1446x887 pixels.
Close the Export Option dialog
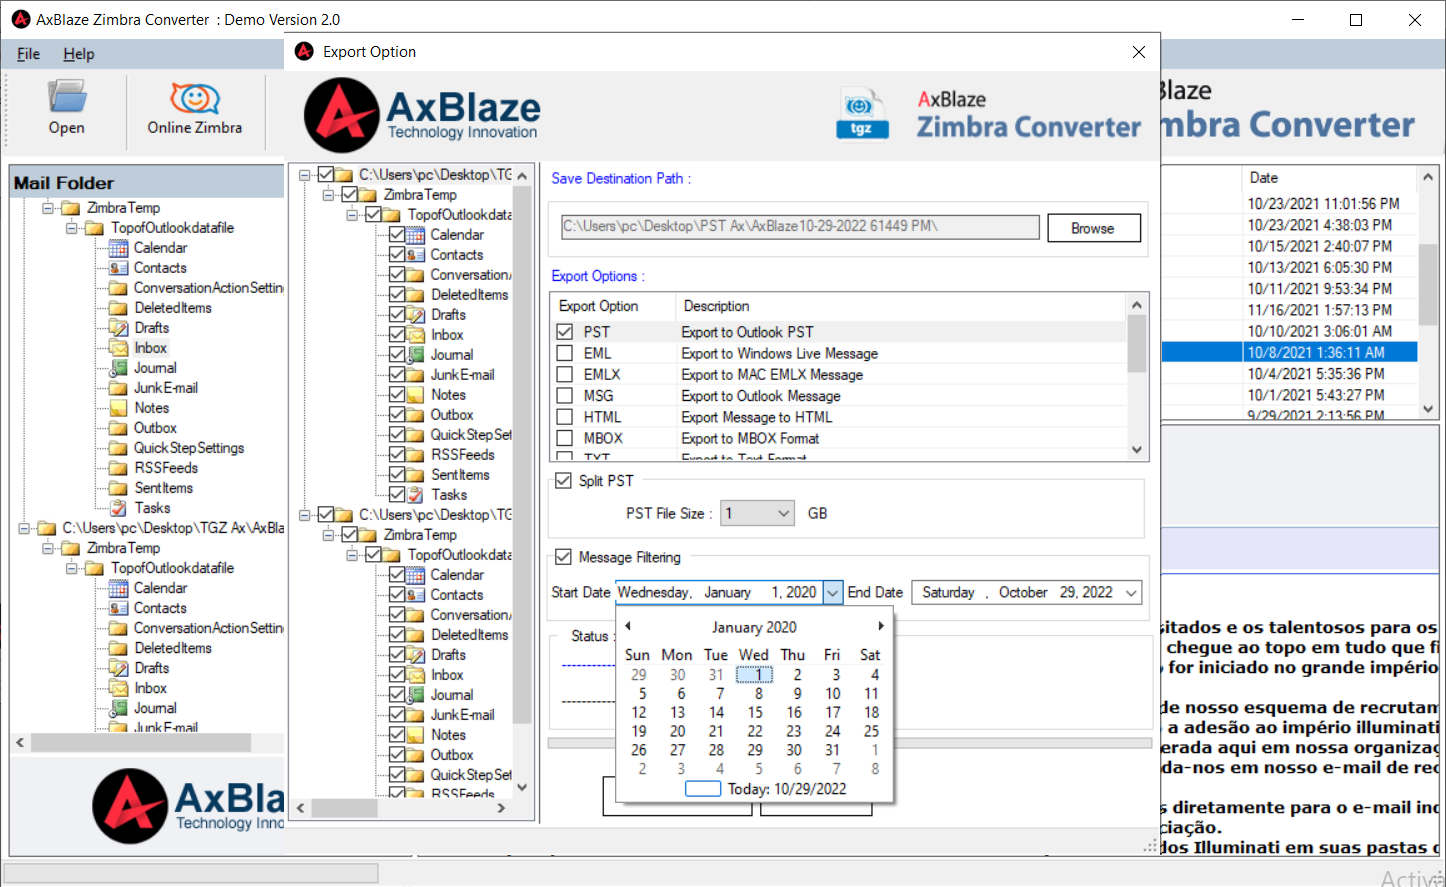click(x=1139, y=52)
